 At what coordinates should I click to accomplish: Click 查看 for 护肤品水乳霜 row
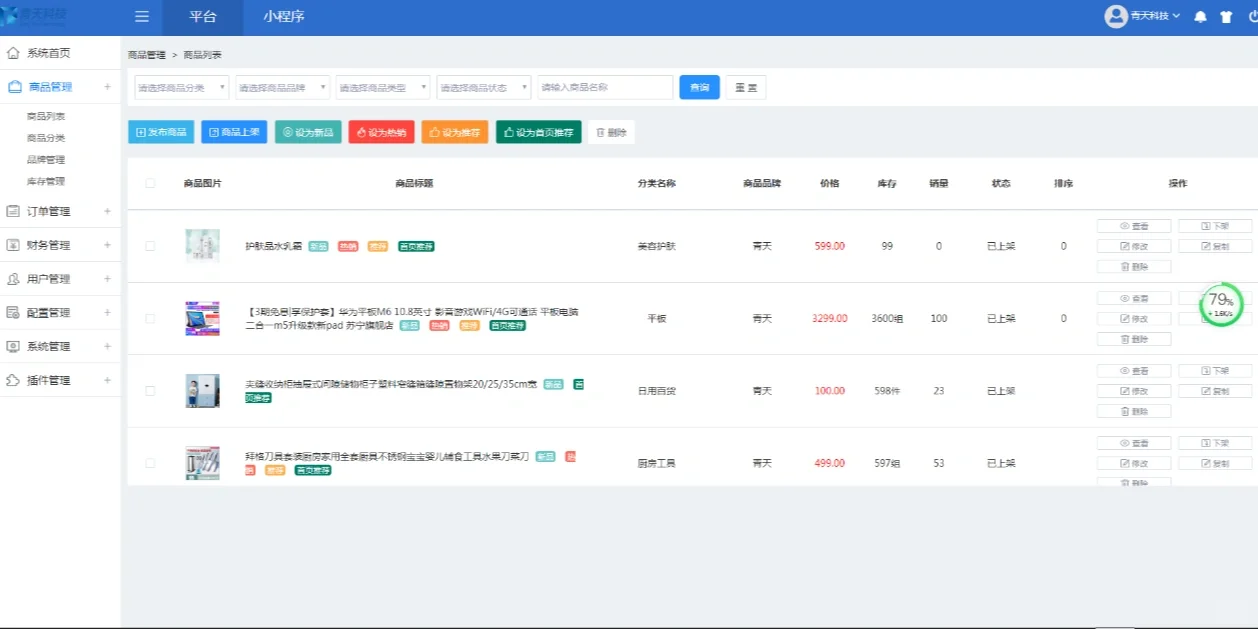click(x=1134, y=226)
